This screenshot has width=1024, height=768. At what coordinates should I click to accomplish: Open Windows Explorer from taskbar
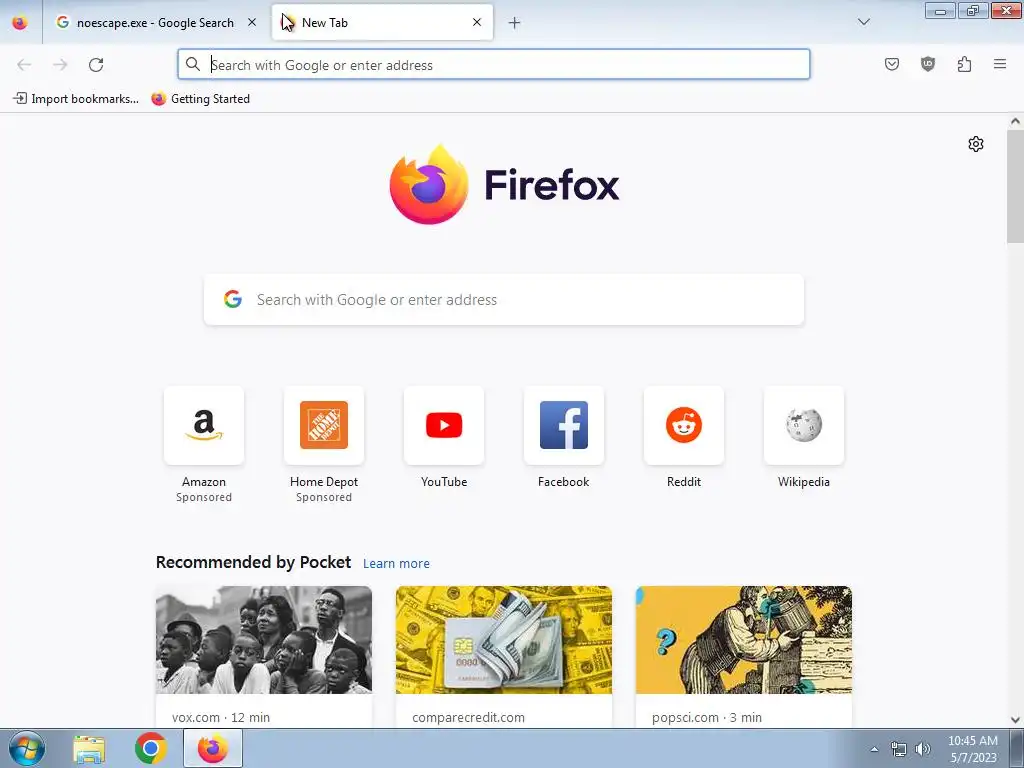pyautogui.click(x=89, y=748)
